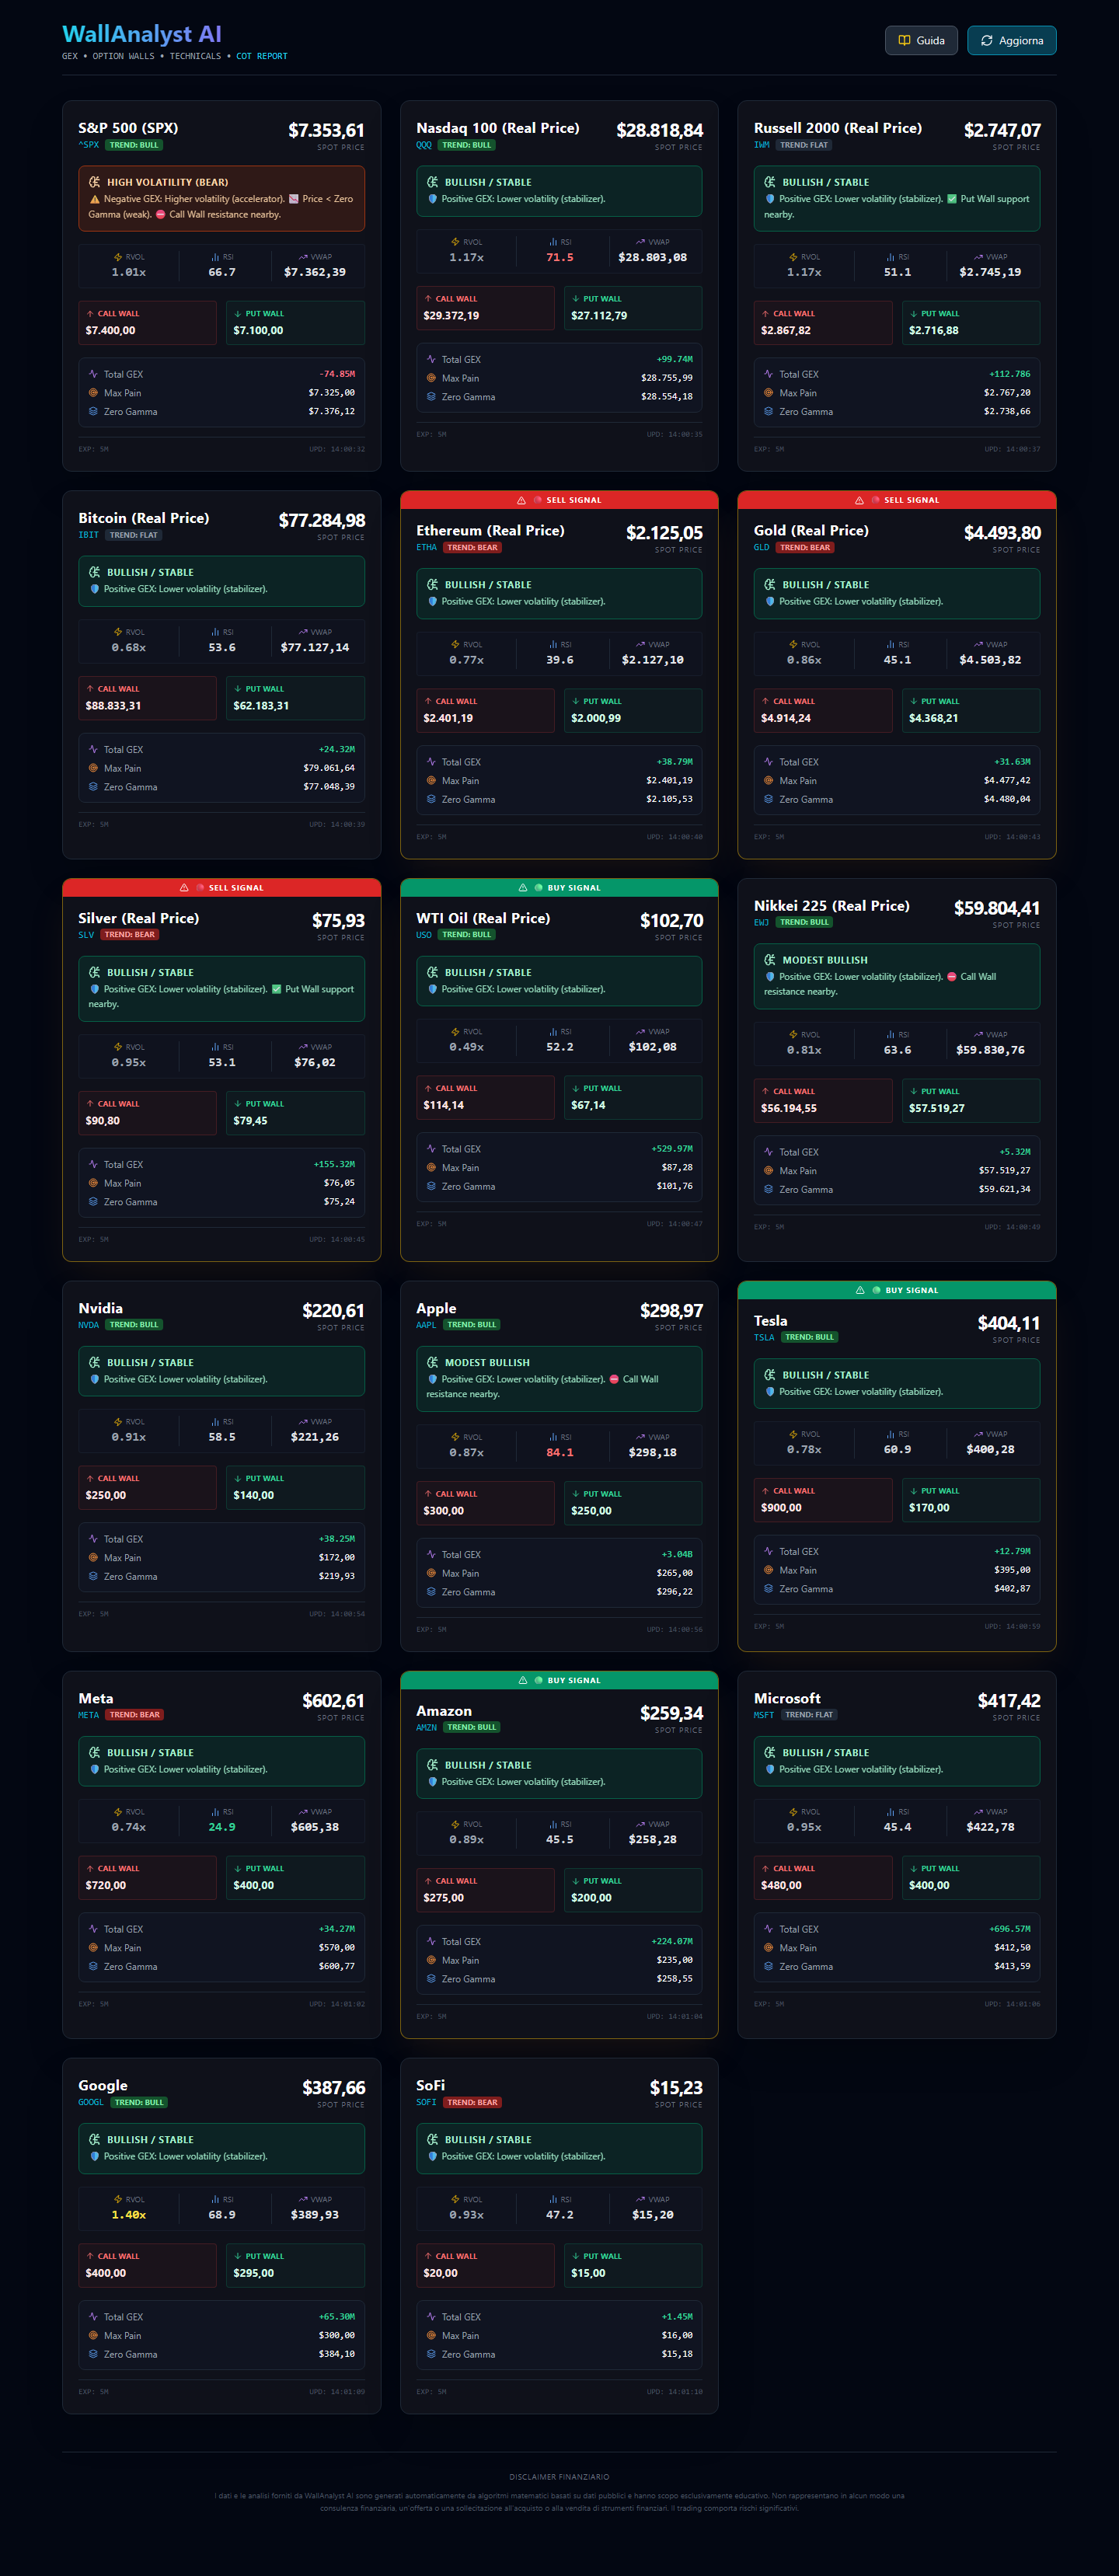Click the Nvidia Put Wall box $140,00

coord(295,1487)
